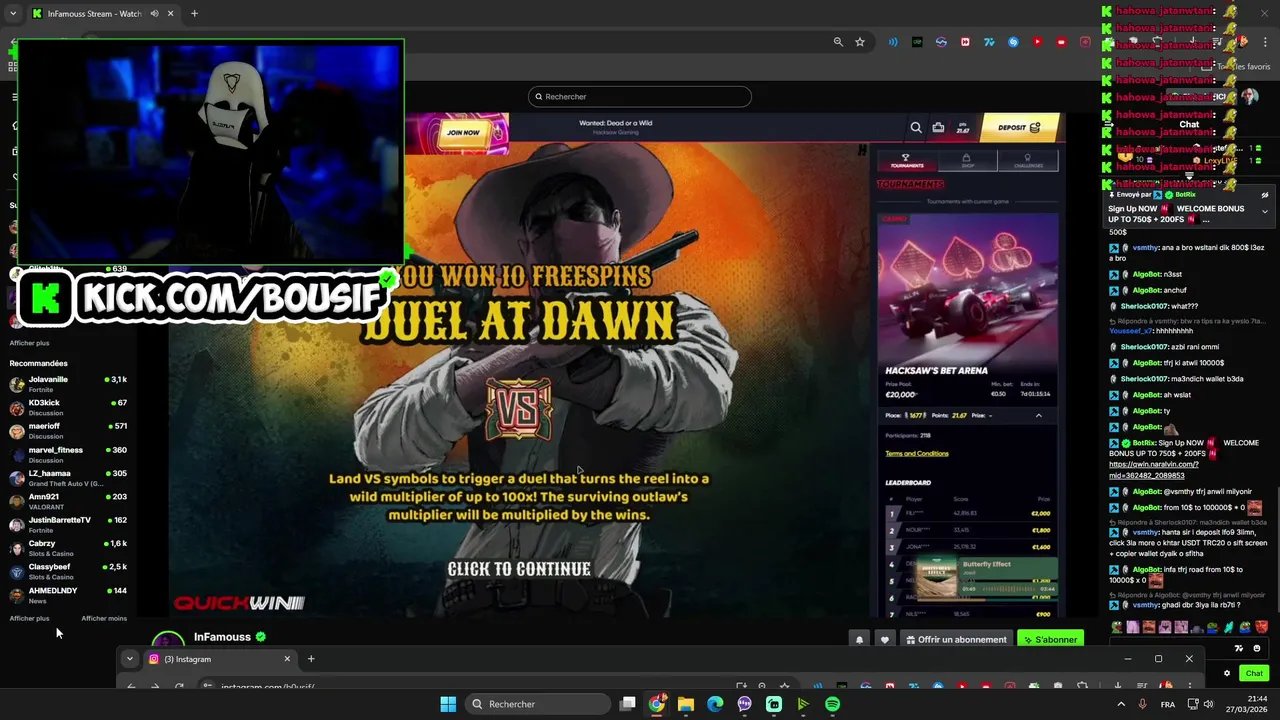Open File Explorer from the taskbar
The height and width of the screenshot is (720, 1280).
[x=686, y=704]
